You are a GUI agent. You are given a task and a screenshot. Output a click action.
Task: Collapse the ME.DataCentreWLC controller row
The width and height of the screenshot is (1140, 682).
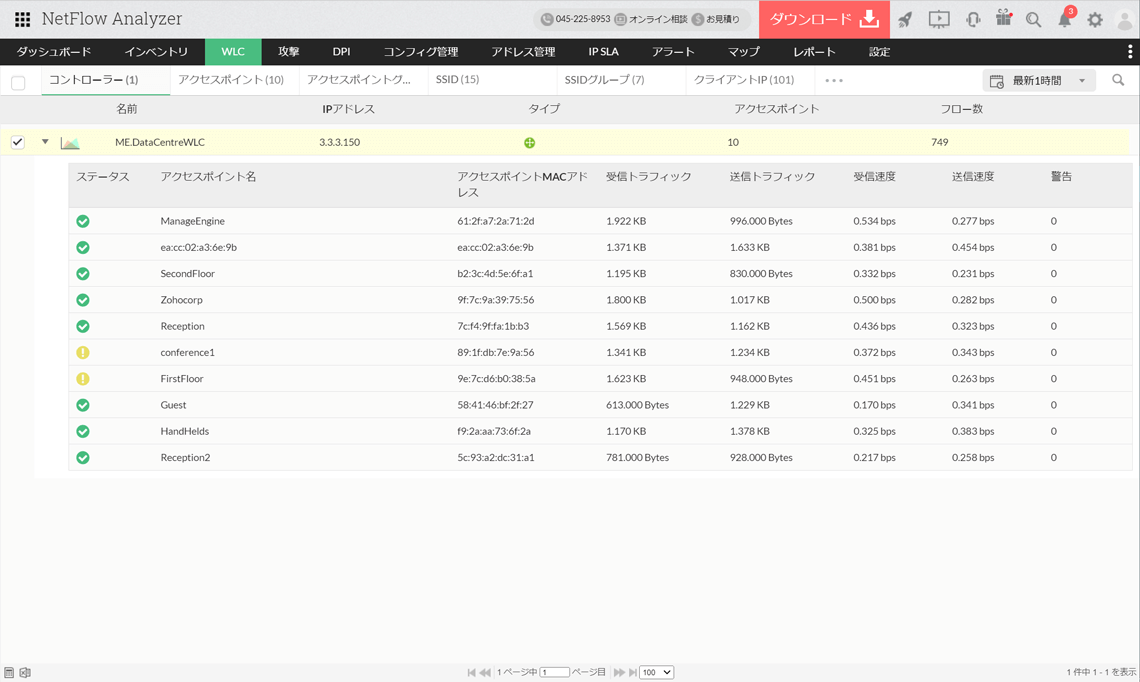[45, 142]
